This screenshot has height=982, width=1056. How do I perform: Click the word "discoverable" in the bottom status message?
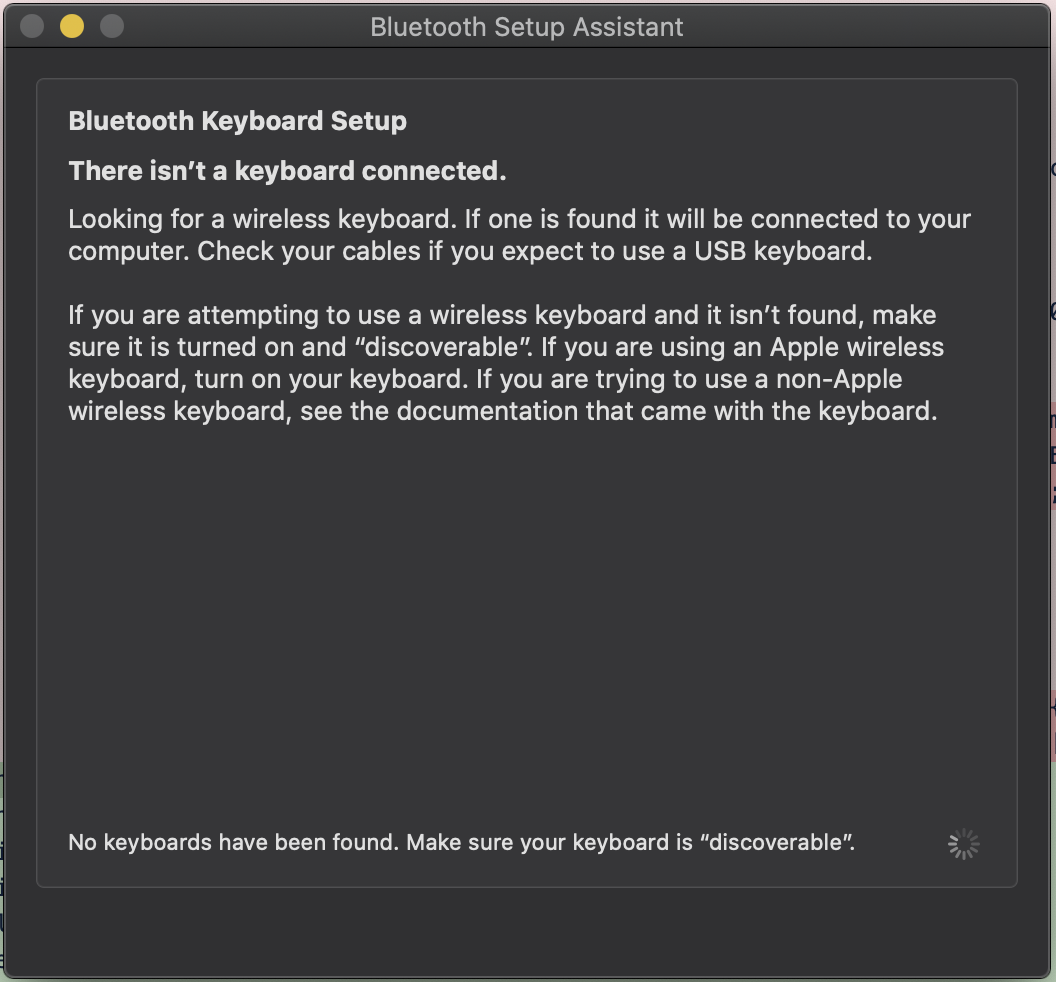tap(776, 843)
